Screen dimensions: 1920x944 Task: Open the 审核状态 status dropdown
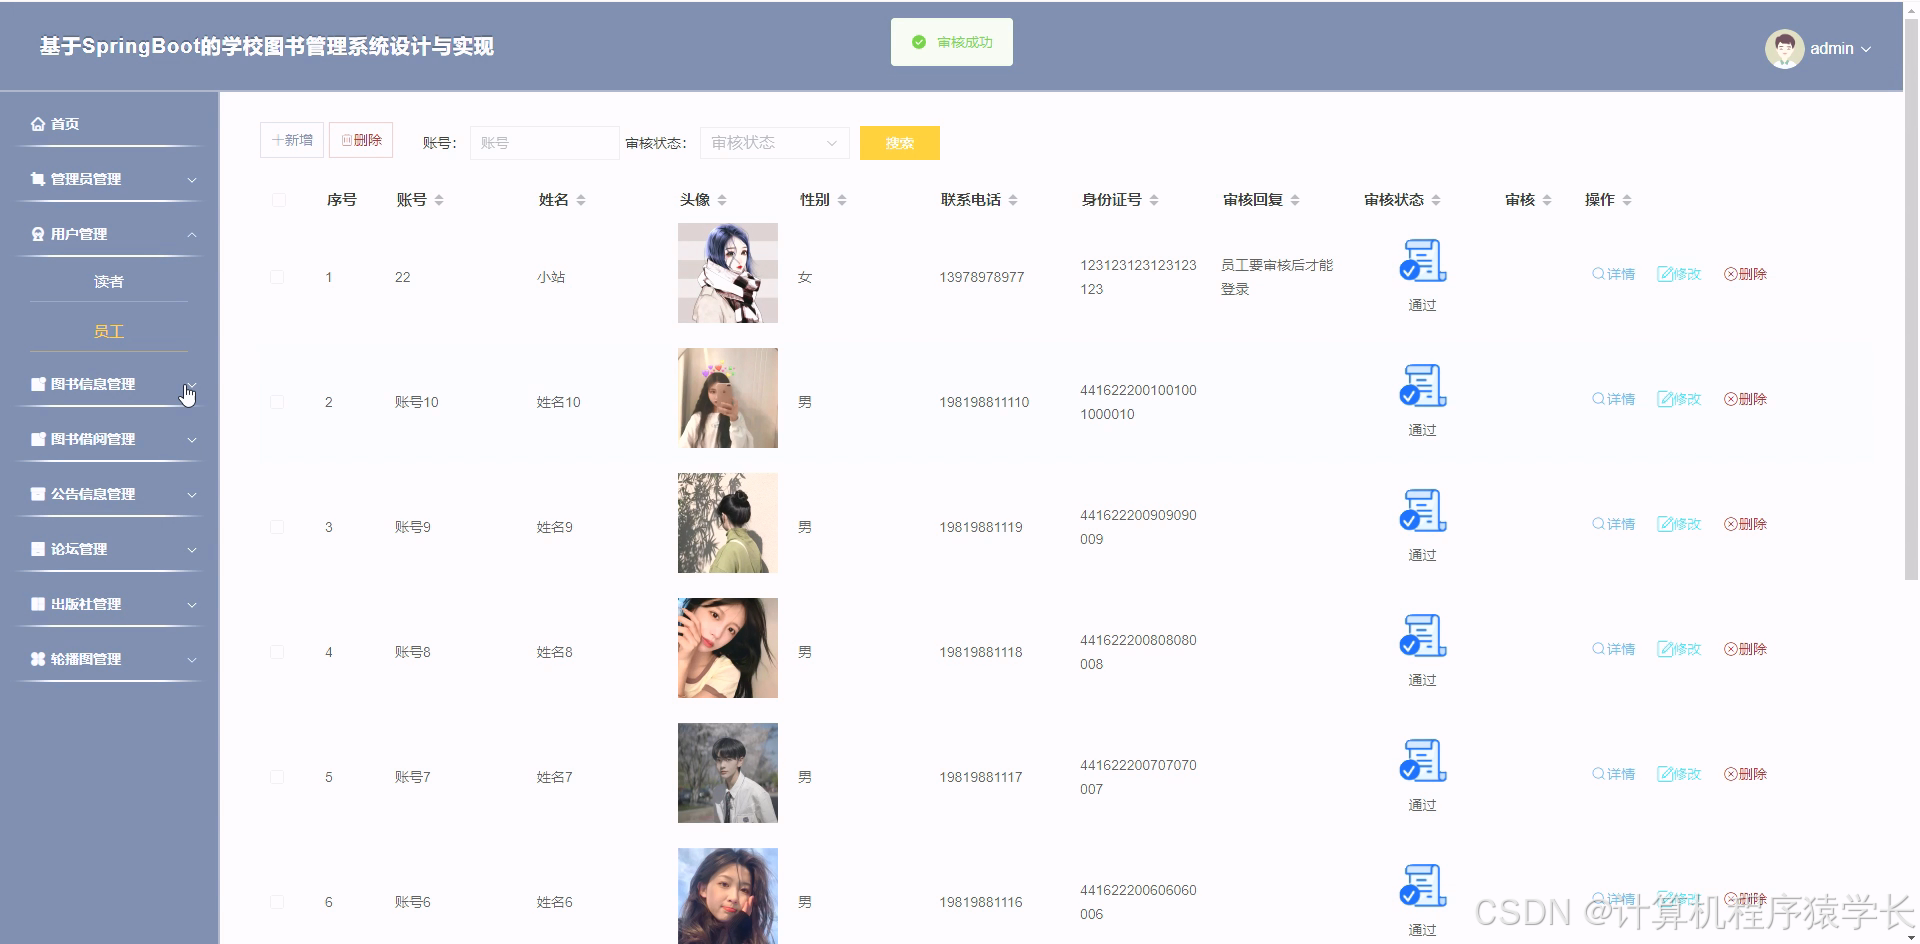tap(773, 142)
